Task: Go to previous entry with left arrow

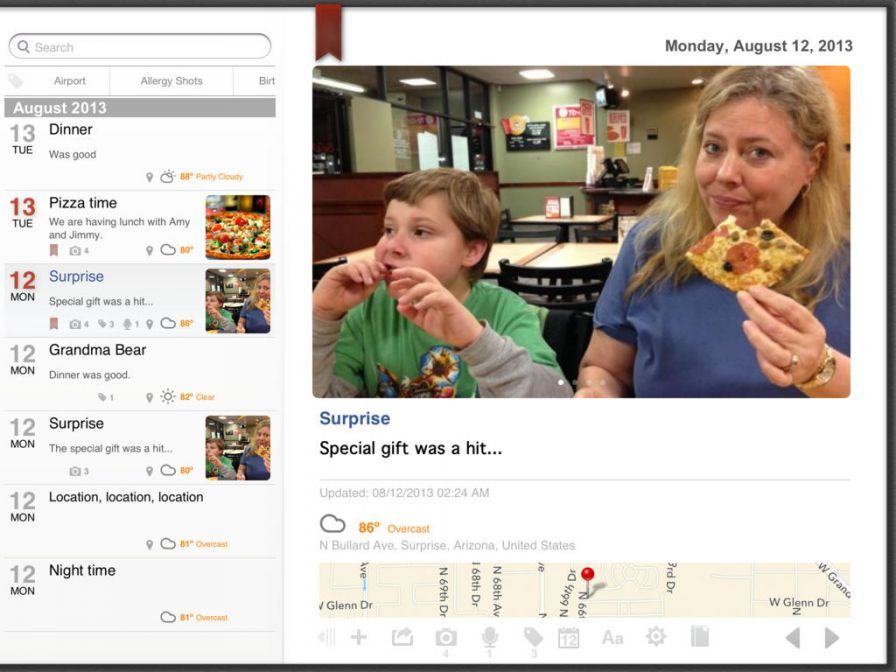Action: (x=793, y=638)
